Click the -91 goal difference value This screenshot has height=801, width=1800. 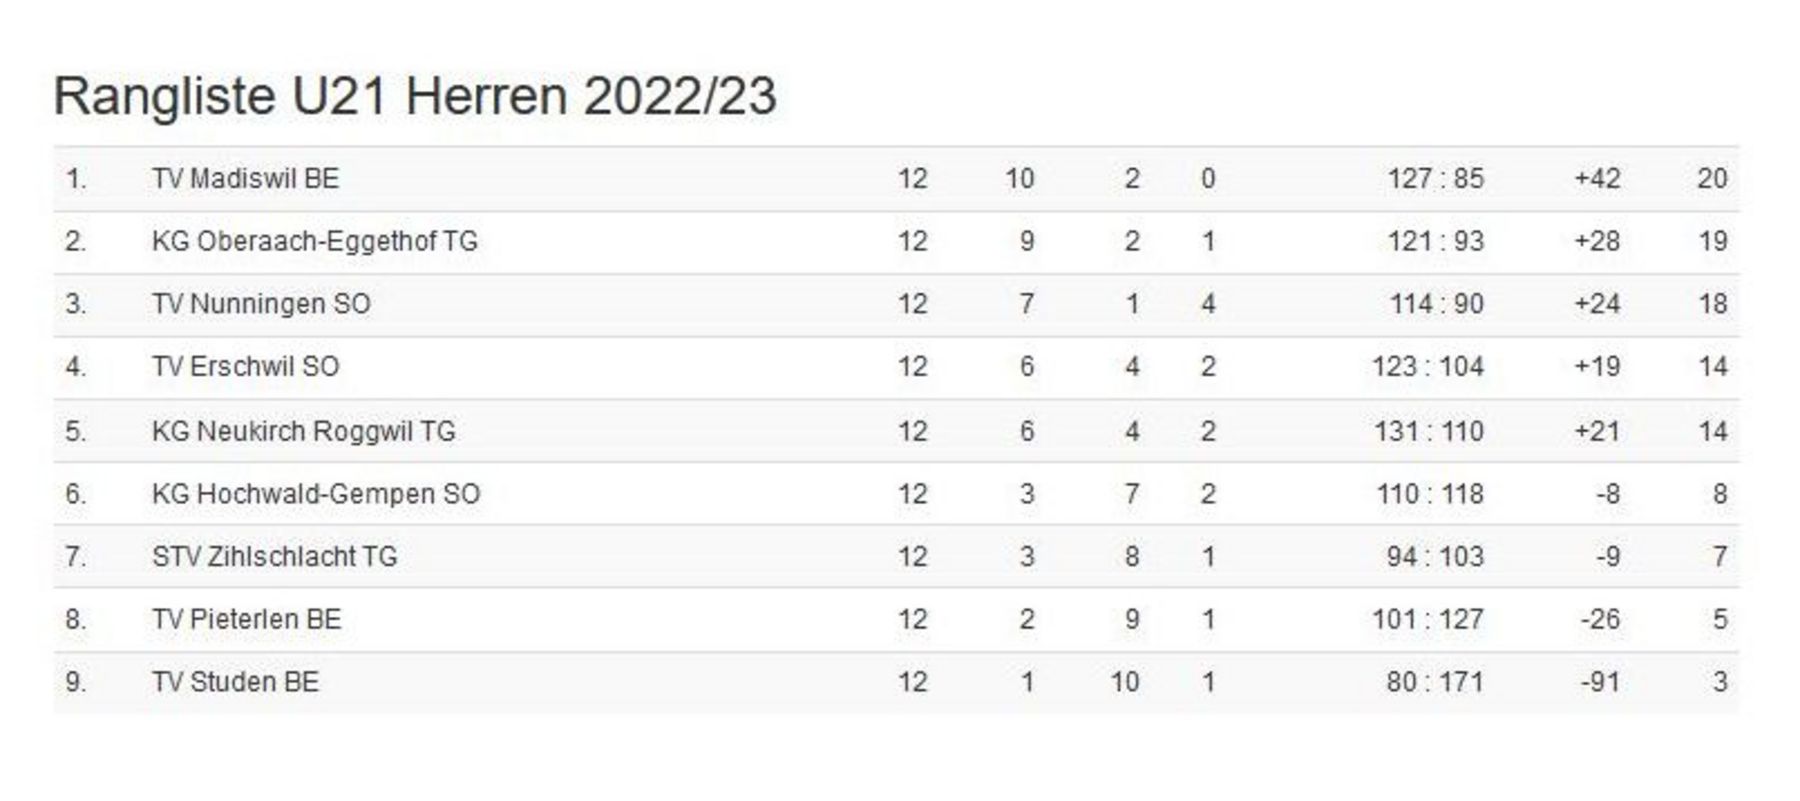(x=1600, y=682)
